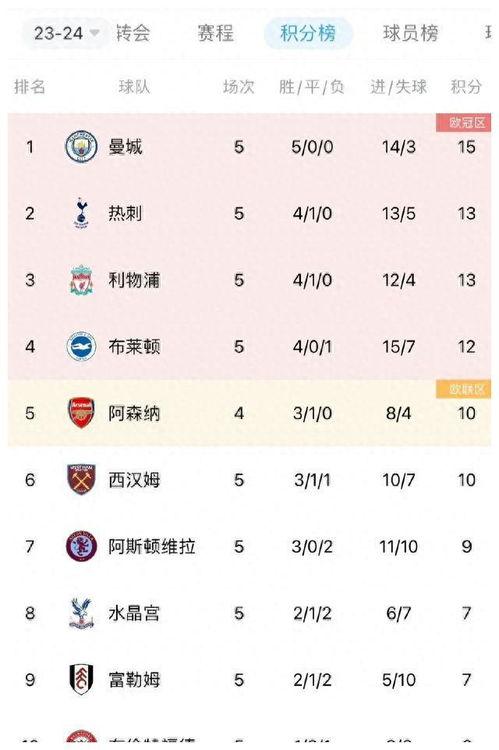Tap the Arsenal crest icon
This screenshot has height=750, width=499.
pos(81,413)
